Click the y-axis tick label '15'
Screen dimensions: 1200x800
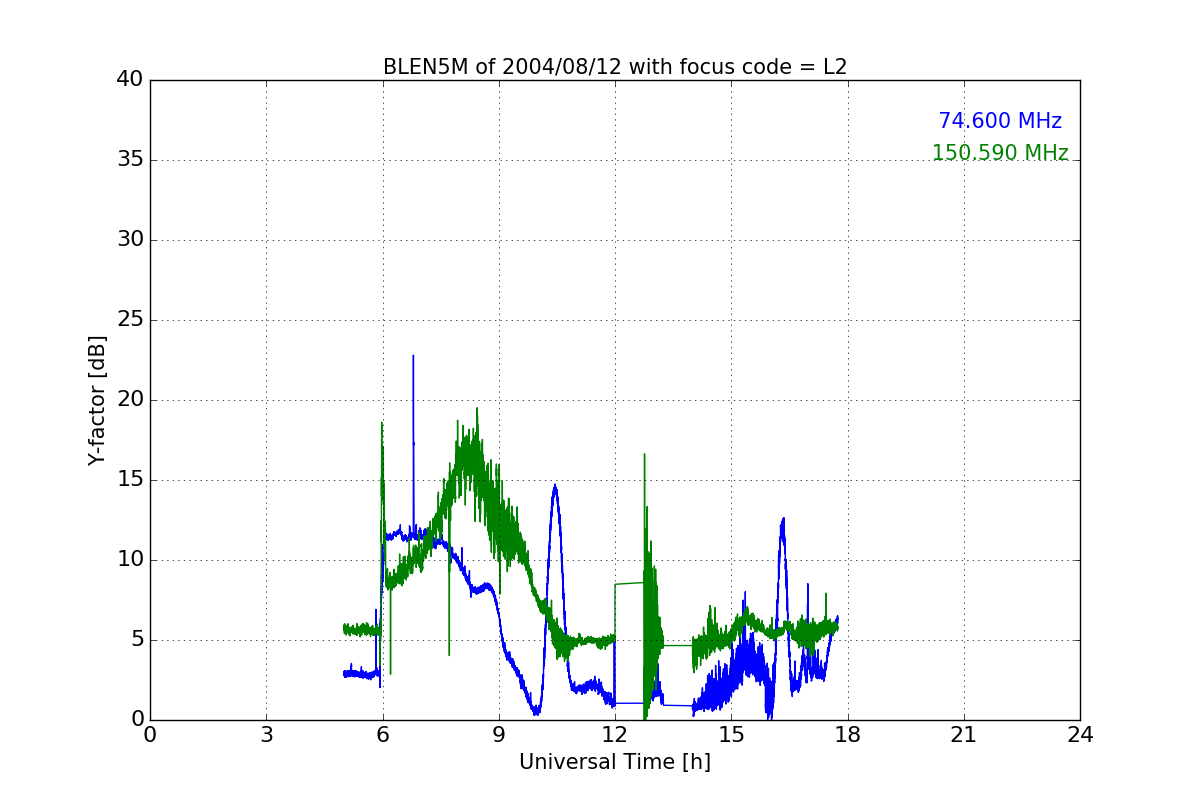pyautogui.click(x=130, y=480)
